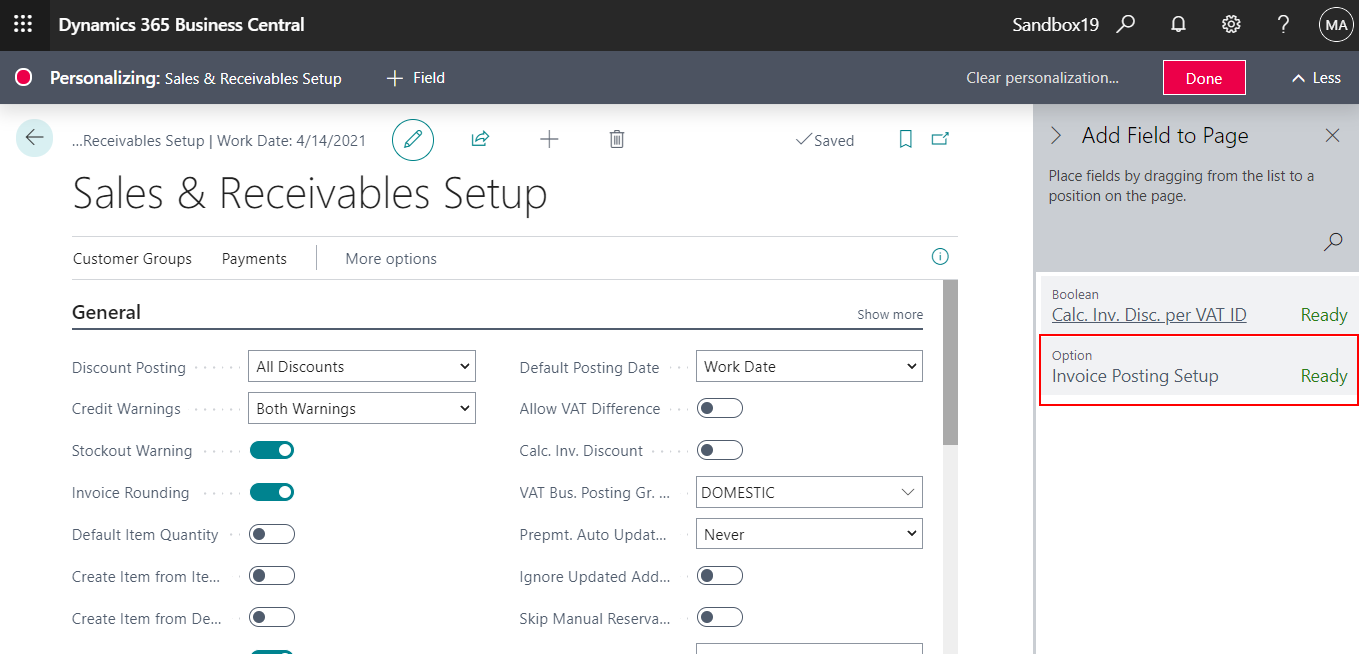Open the Payments menu item
The width and height of the screenshot is (1359, 654).
[254, 259]
